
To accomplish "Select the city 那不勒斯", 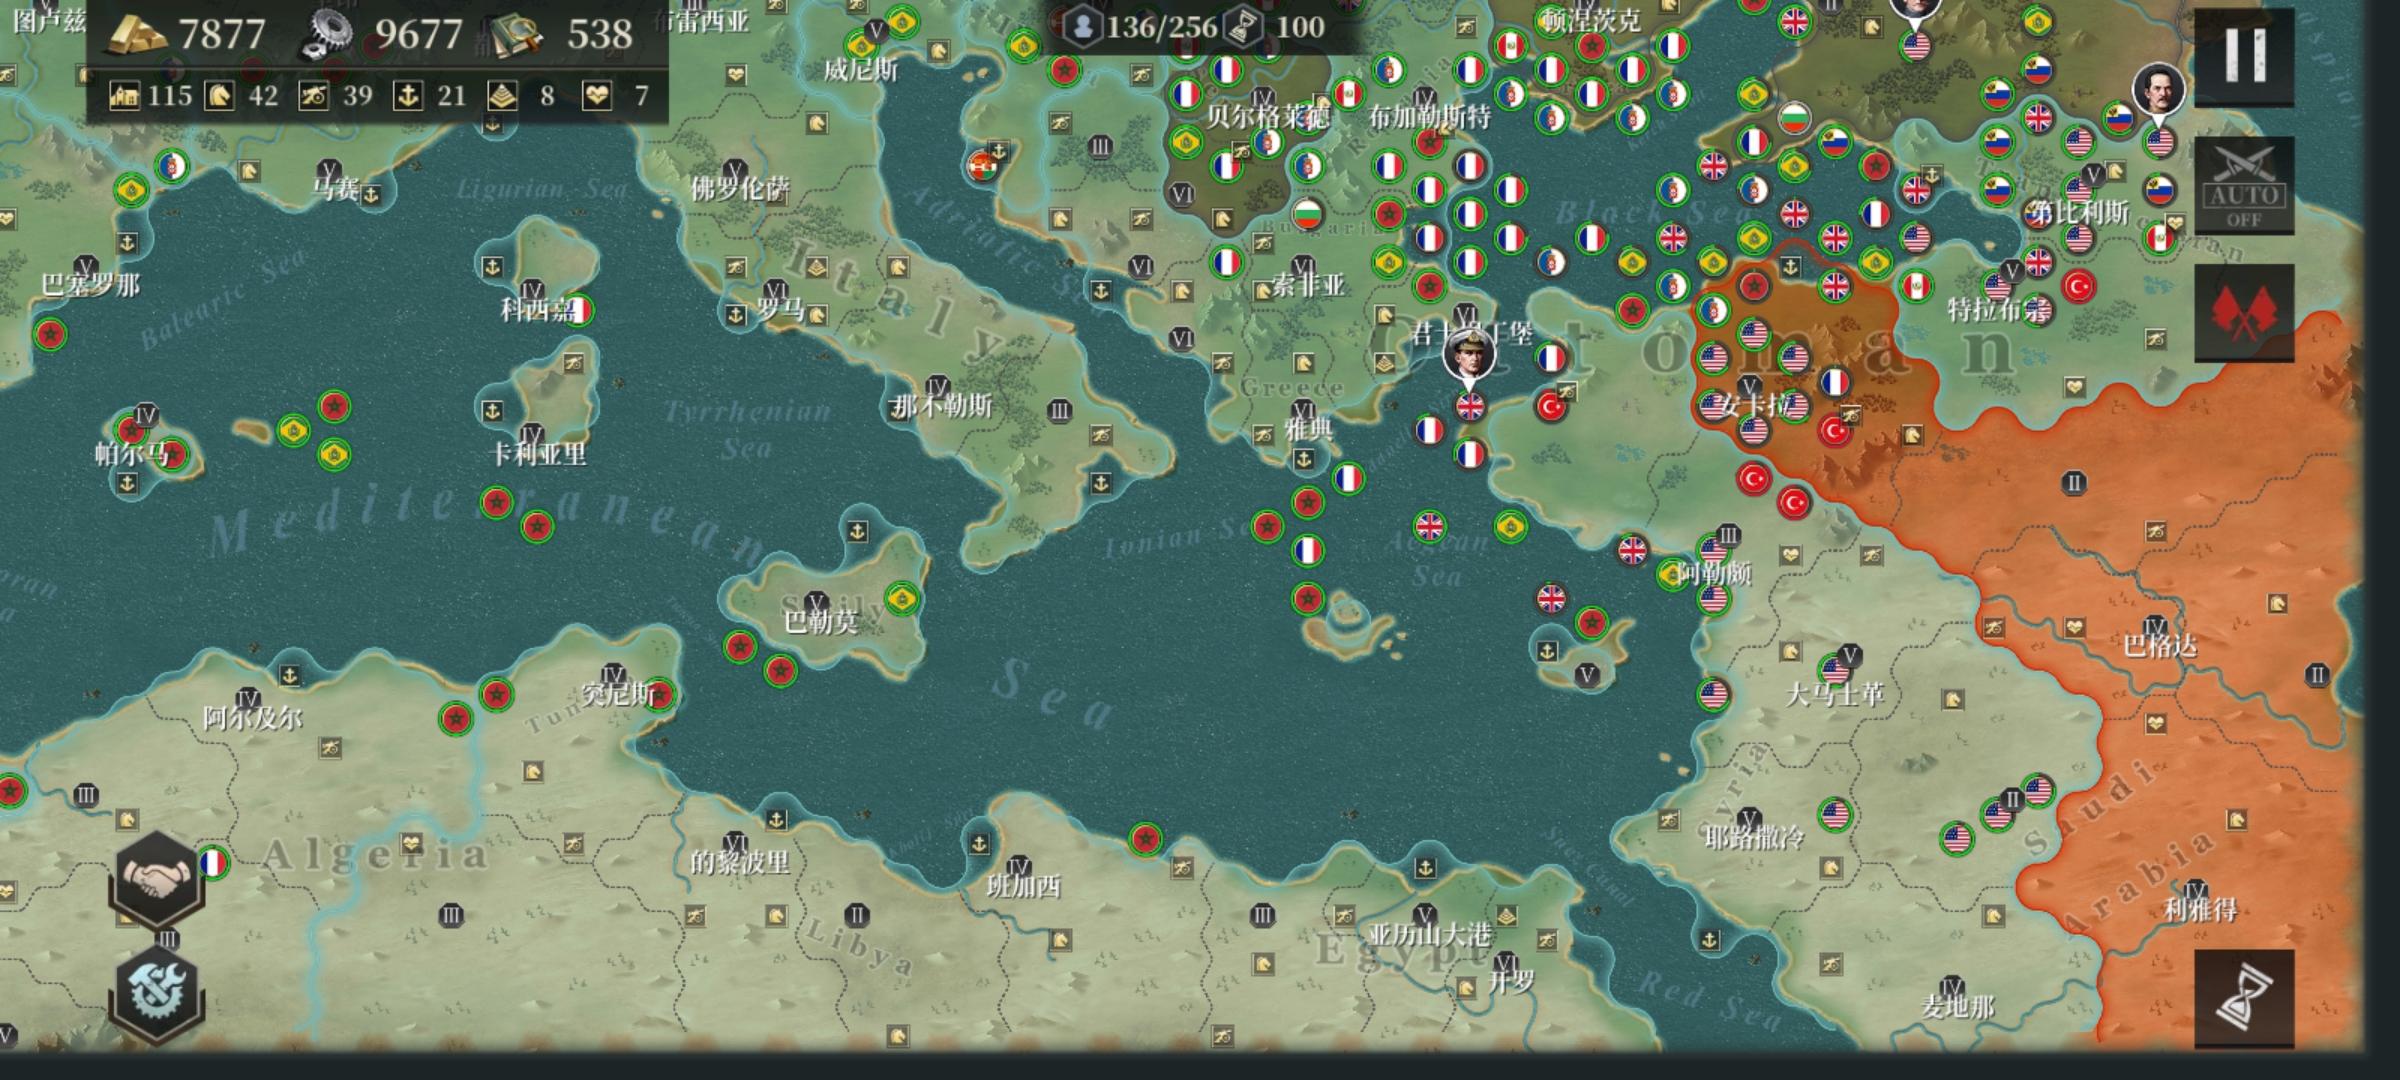I will point(942,405).
